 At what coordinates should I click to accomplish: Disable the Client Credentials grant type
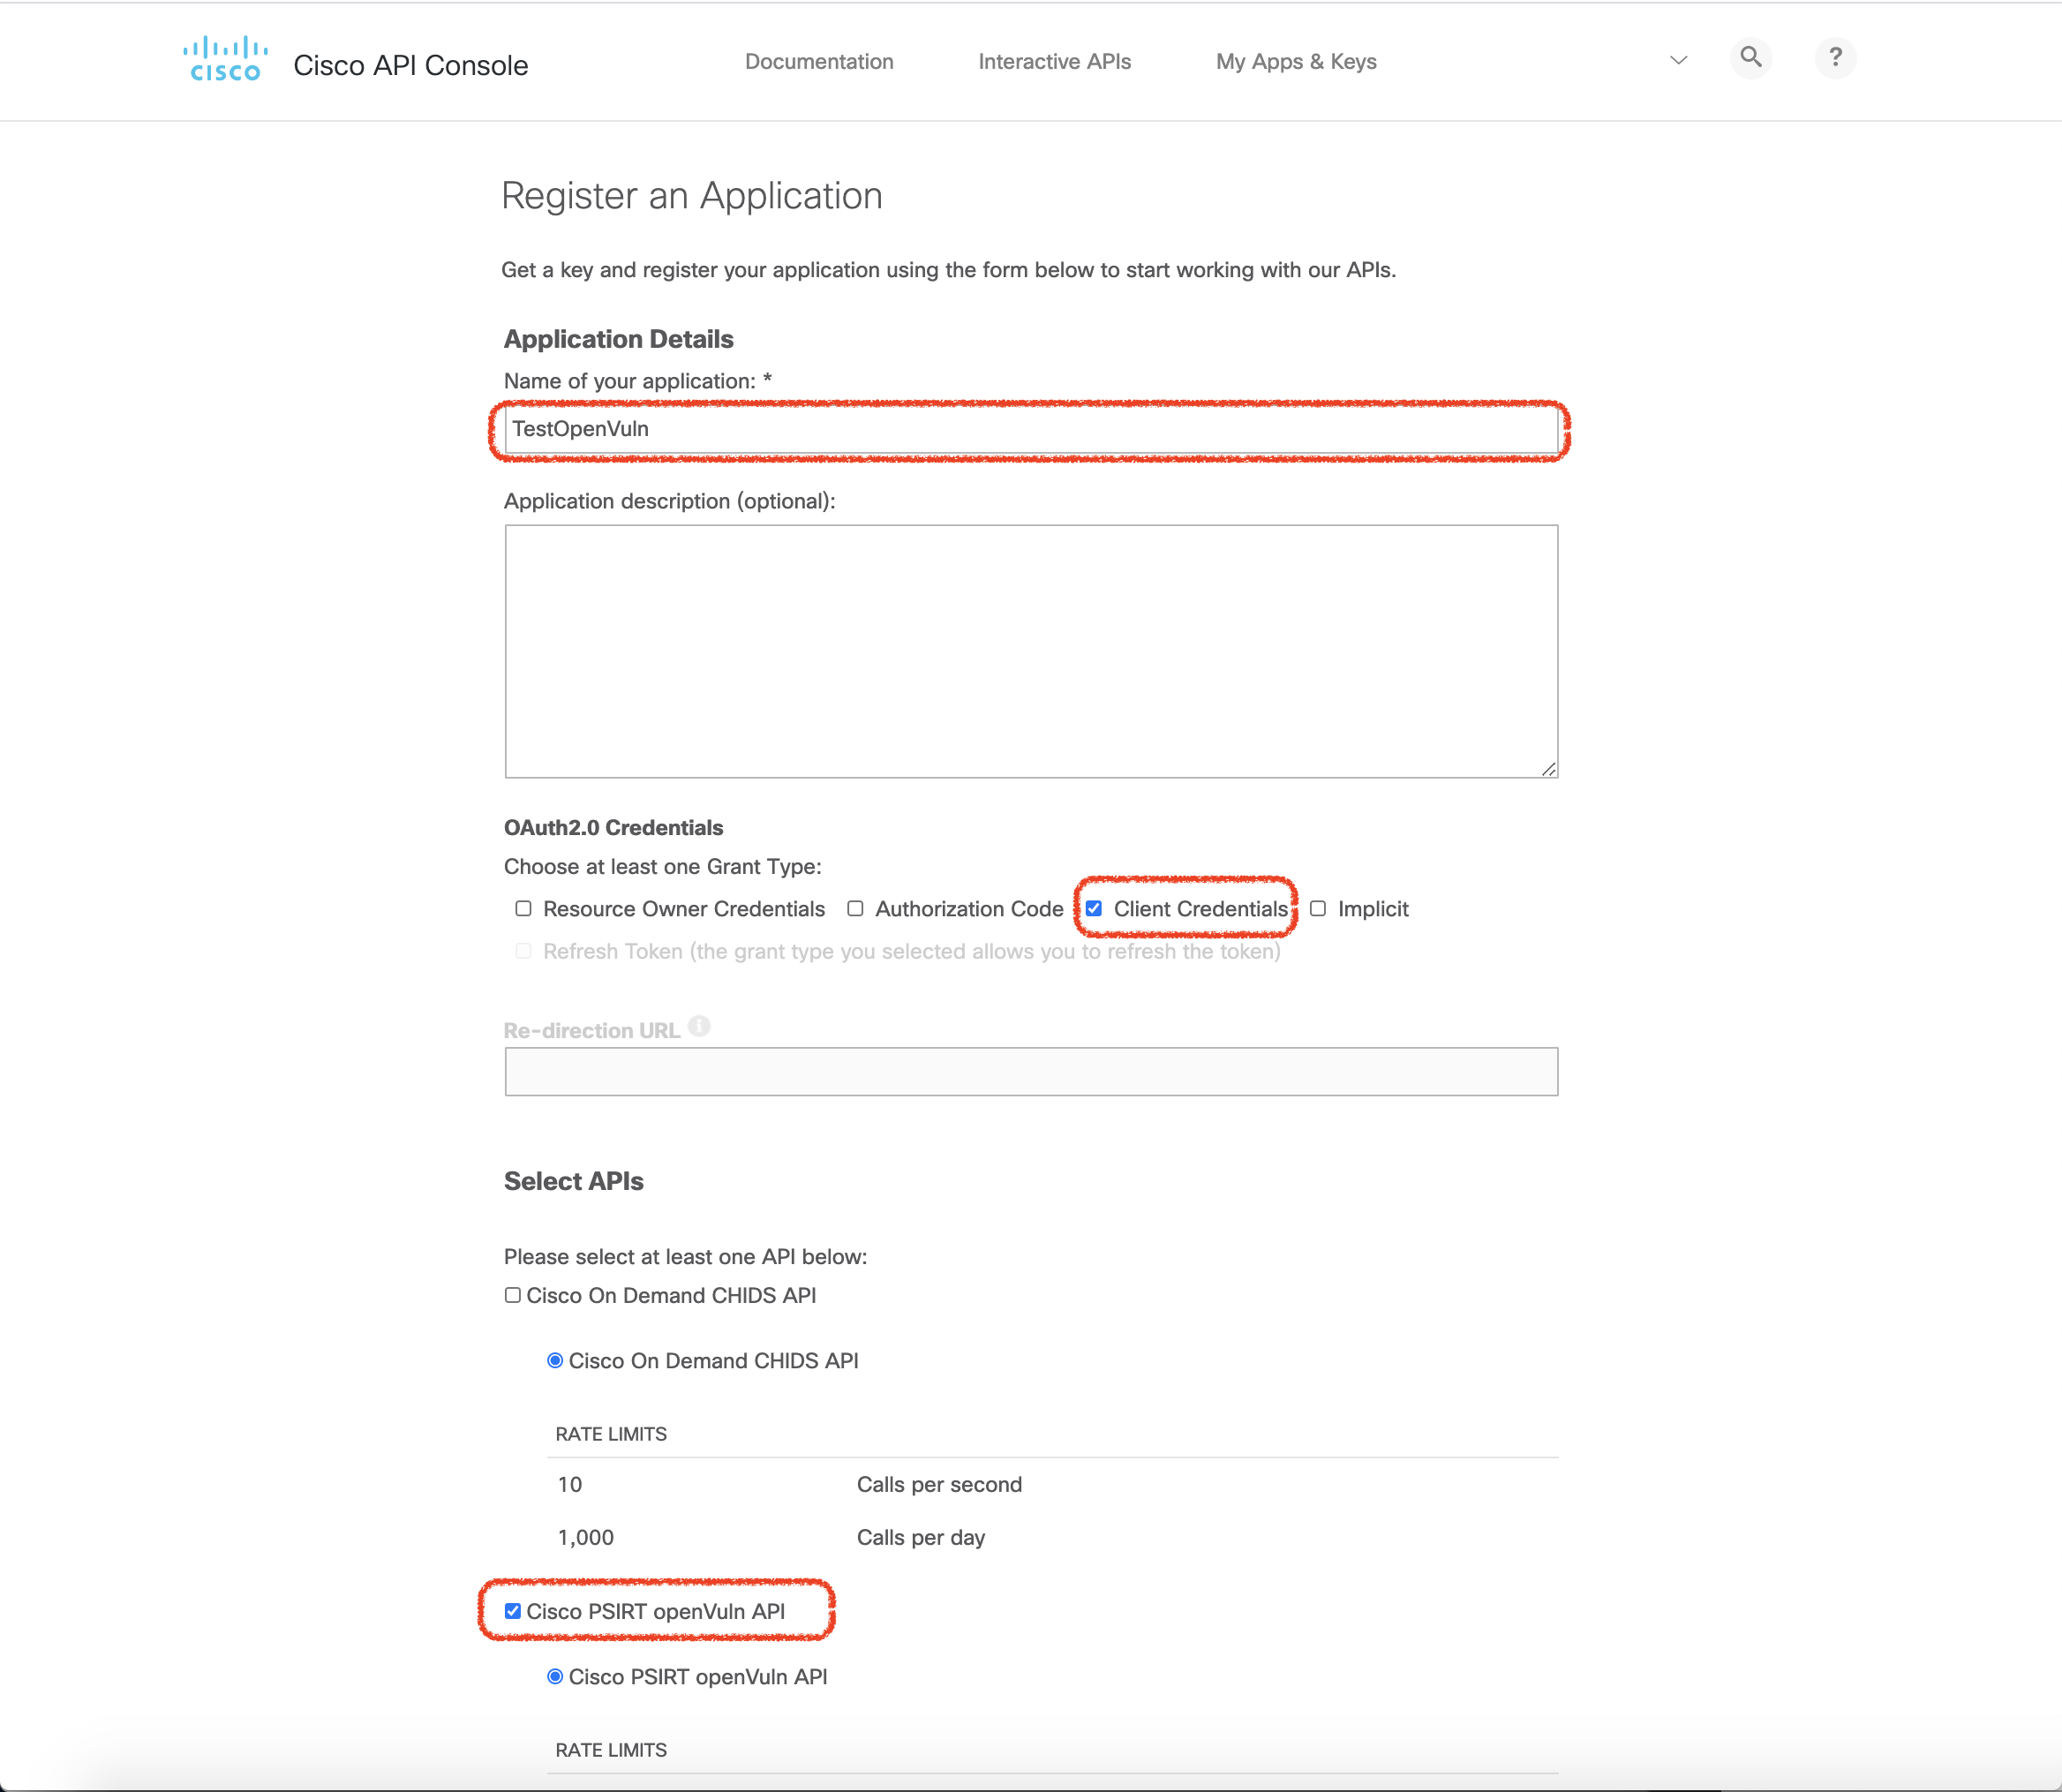click(1094, 908)
